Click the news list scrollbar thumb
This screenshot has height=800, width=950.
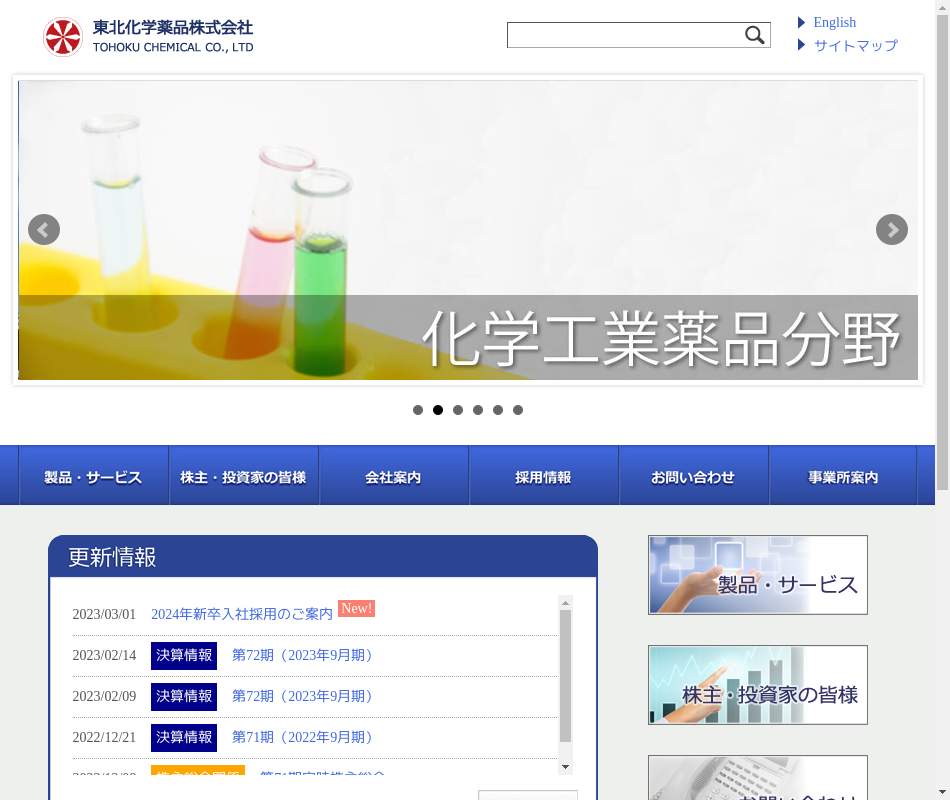[565, 676]
